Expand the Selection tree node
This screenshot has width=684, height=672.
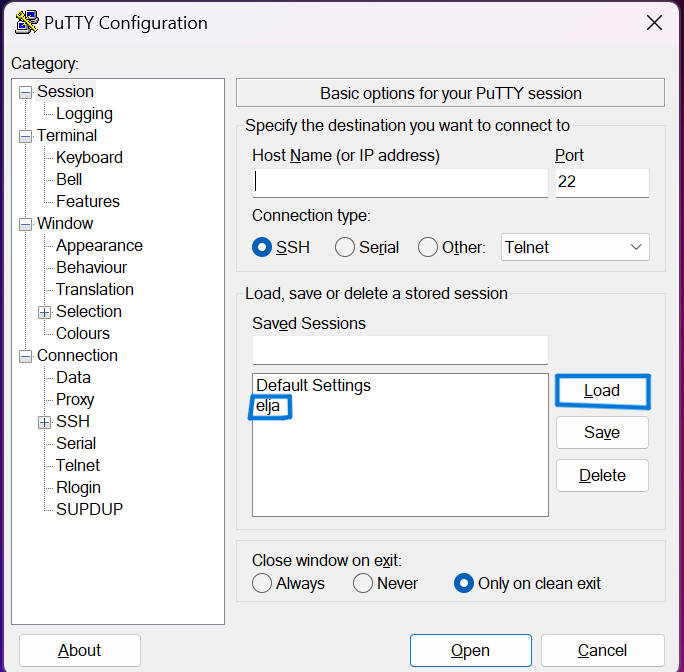[44, 312]
